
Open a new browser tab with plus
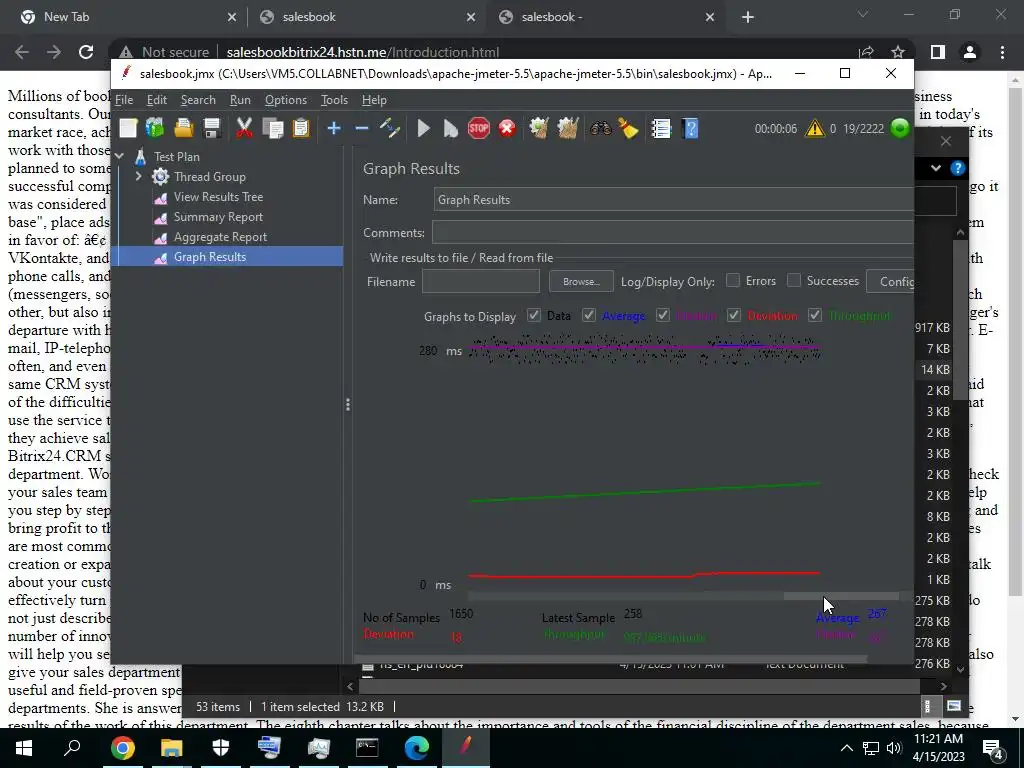tap(748, 18)
